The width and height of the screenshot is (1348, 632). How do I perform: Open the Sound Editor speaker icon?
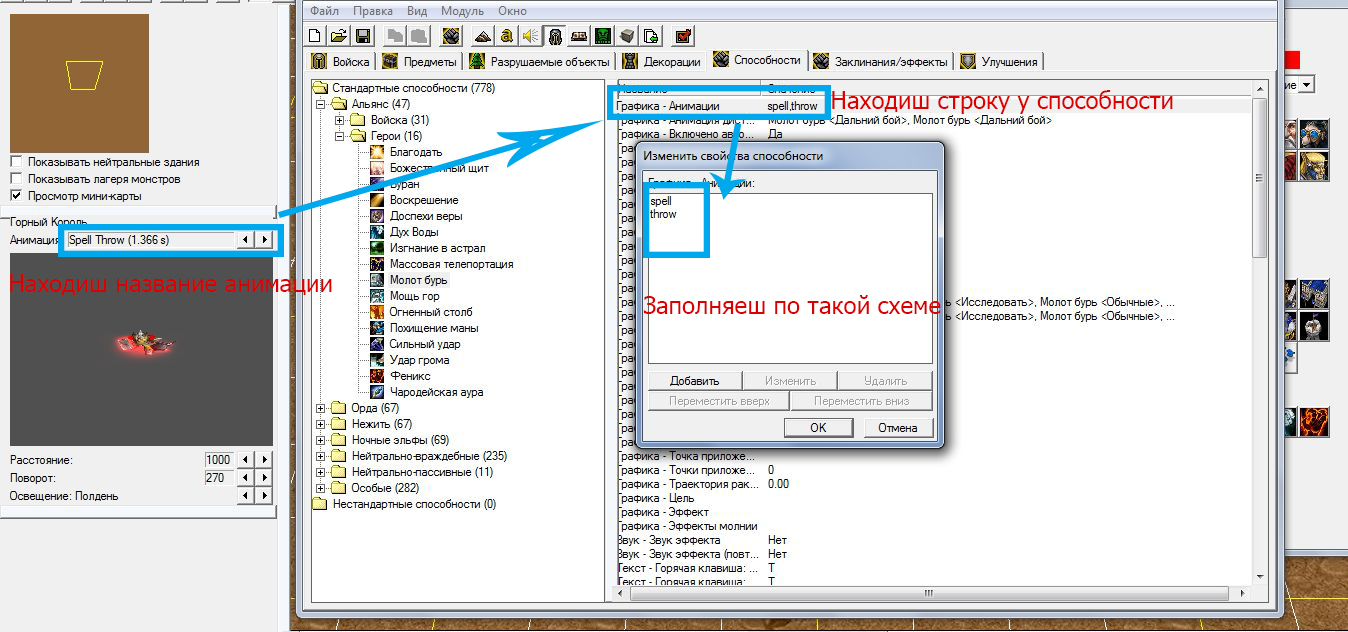tap(530, 36)
